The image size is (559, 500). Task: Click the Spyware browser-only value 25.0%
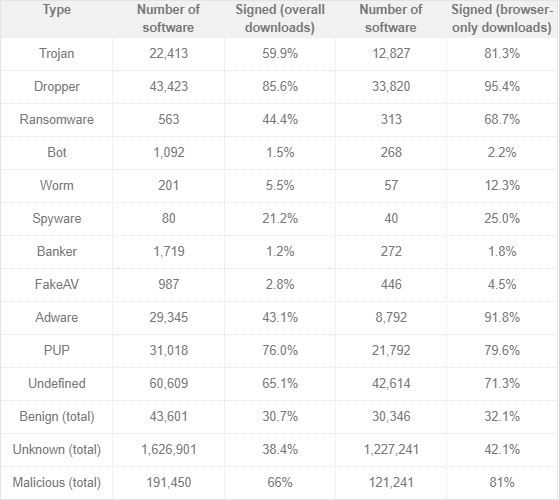tap(502, 218)
